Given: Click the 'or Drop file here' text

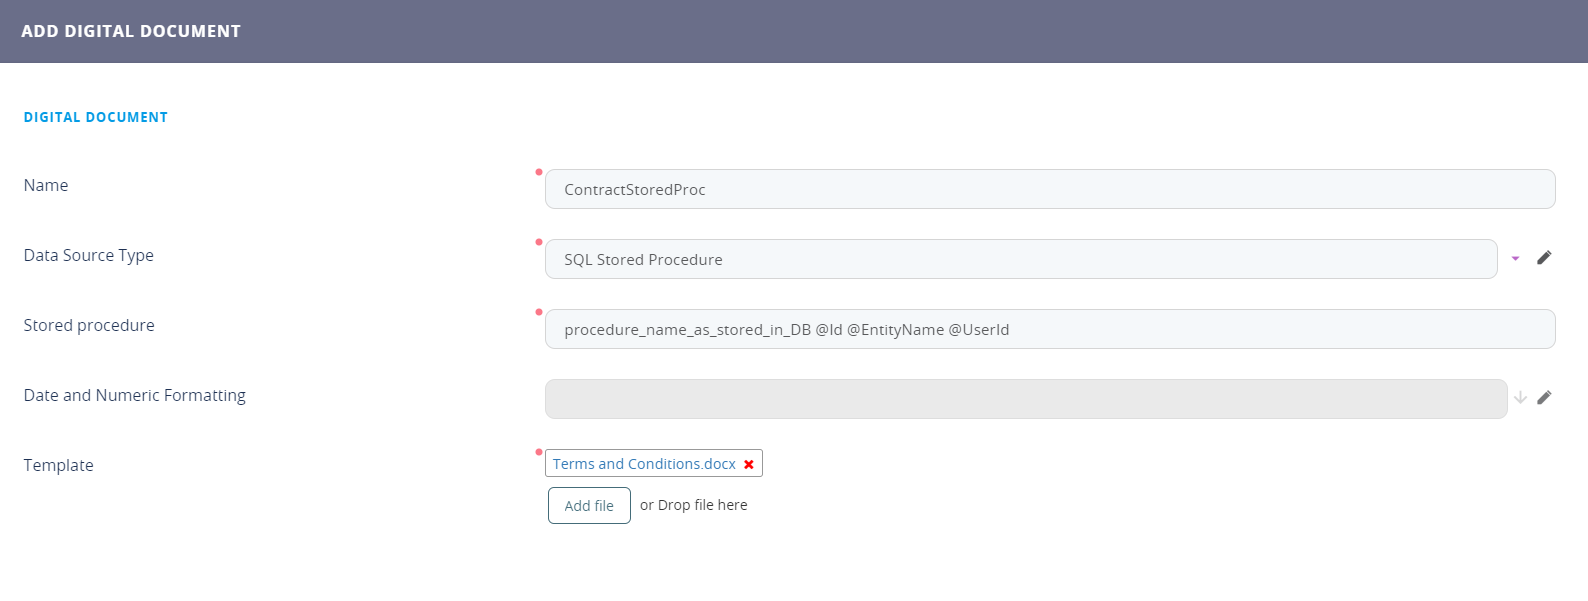Looking at the screenshot, I should click(694, 505).
